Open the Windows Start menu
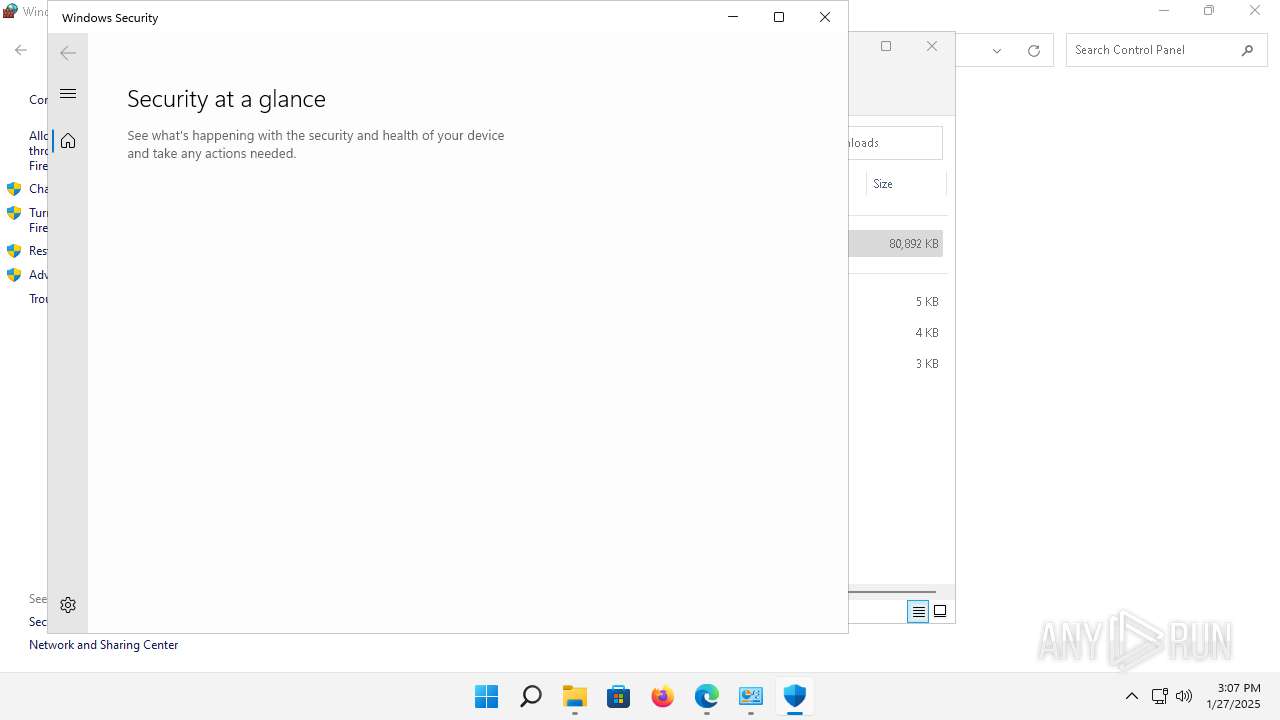The height and width of the screenshot is (720, 1280). point(487,696)
